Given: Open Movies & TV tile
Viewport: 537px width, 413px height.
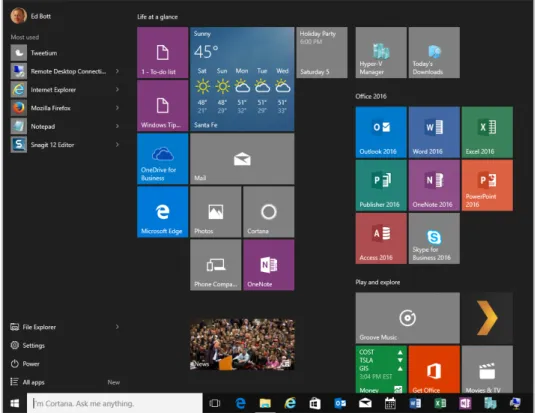Looking at the screenshot, I should point(487,369).
